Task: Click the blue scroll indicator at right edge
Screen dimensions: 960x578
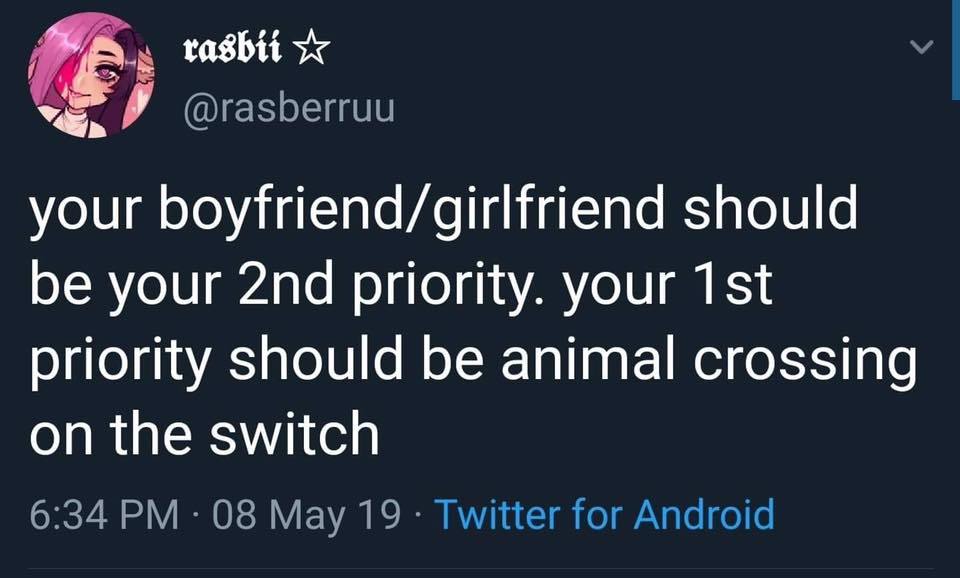Action: (x=955, y=50)
